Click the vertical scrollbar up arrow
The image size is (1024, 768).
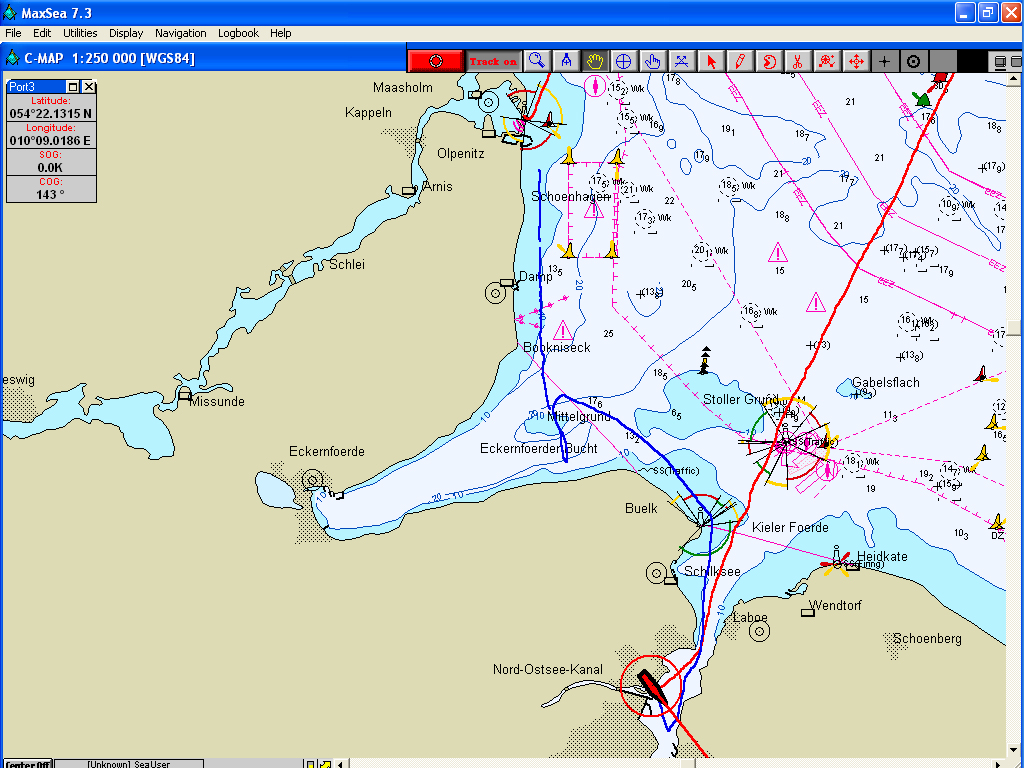click(x=1014, y=80)
